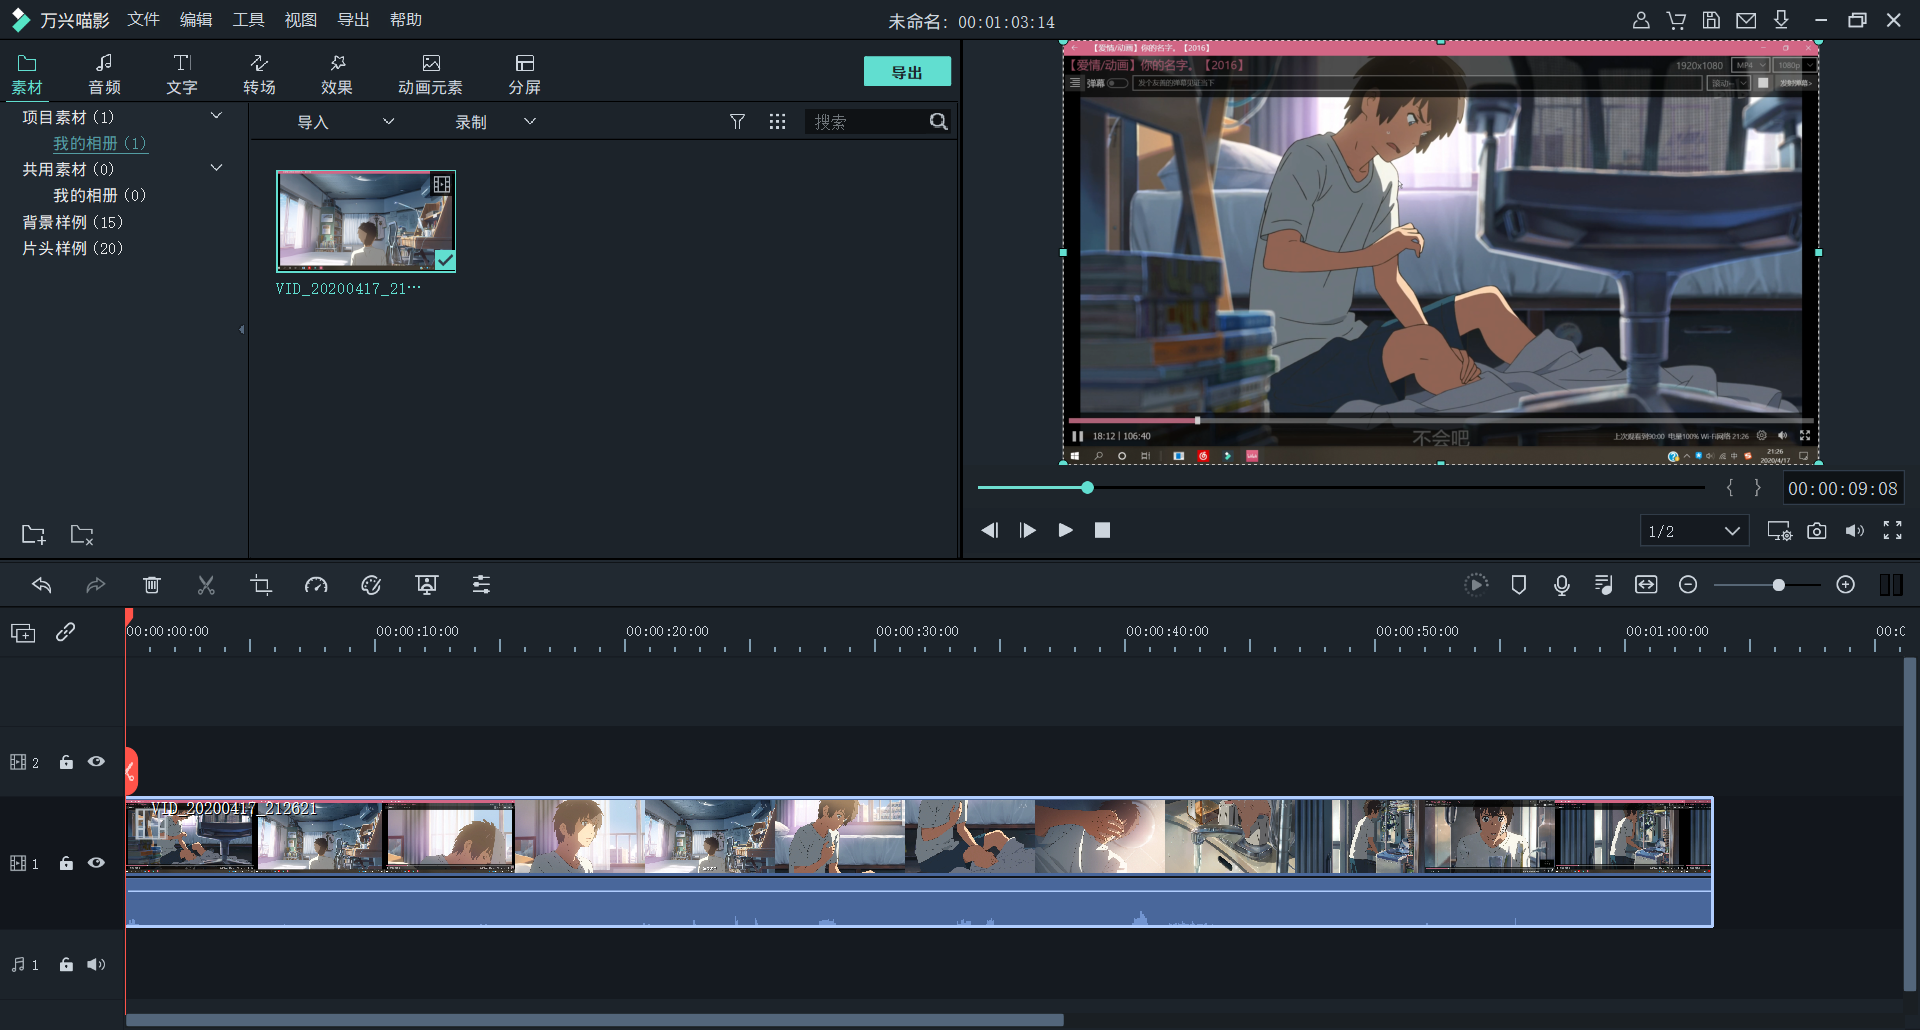Click the delete trash icon

click(x=152, y=585)
